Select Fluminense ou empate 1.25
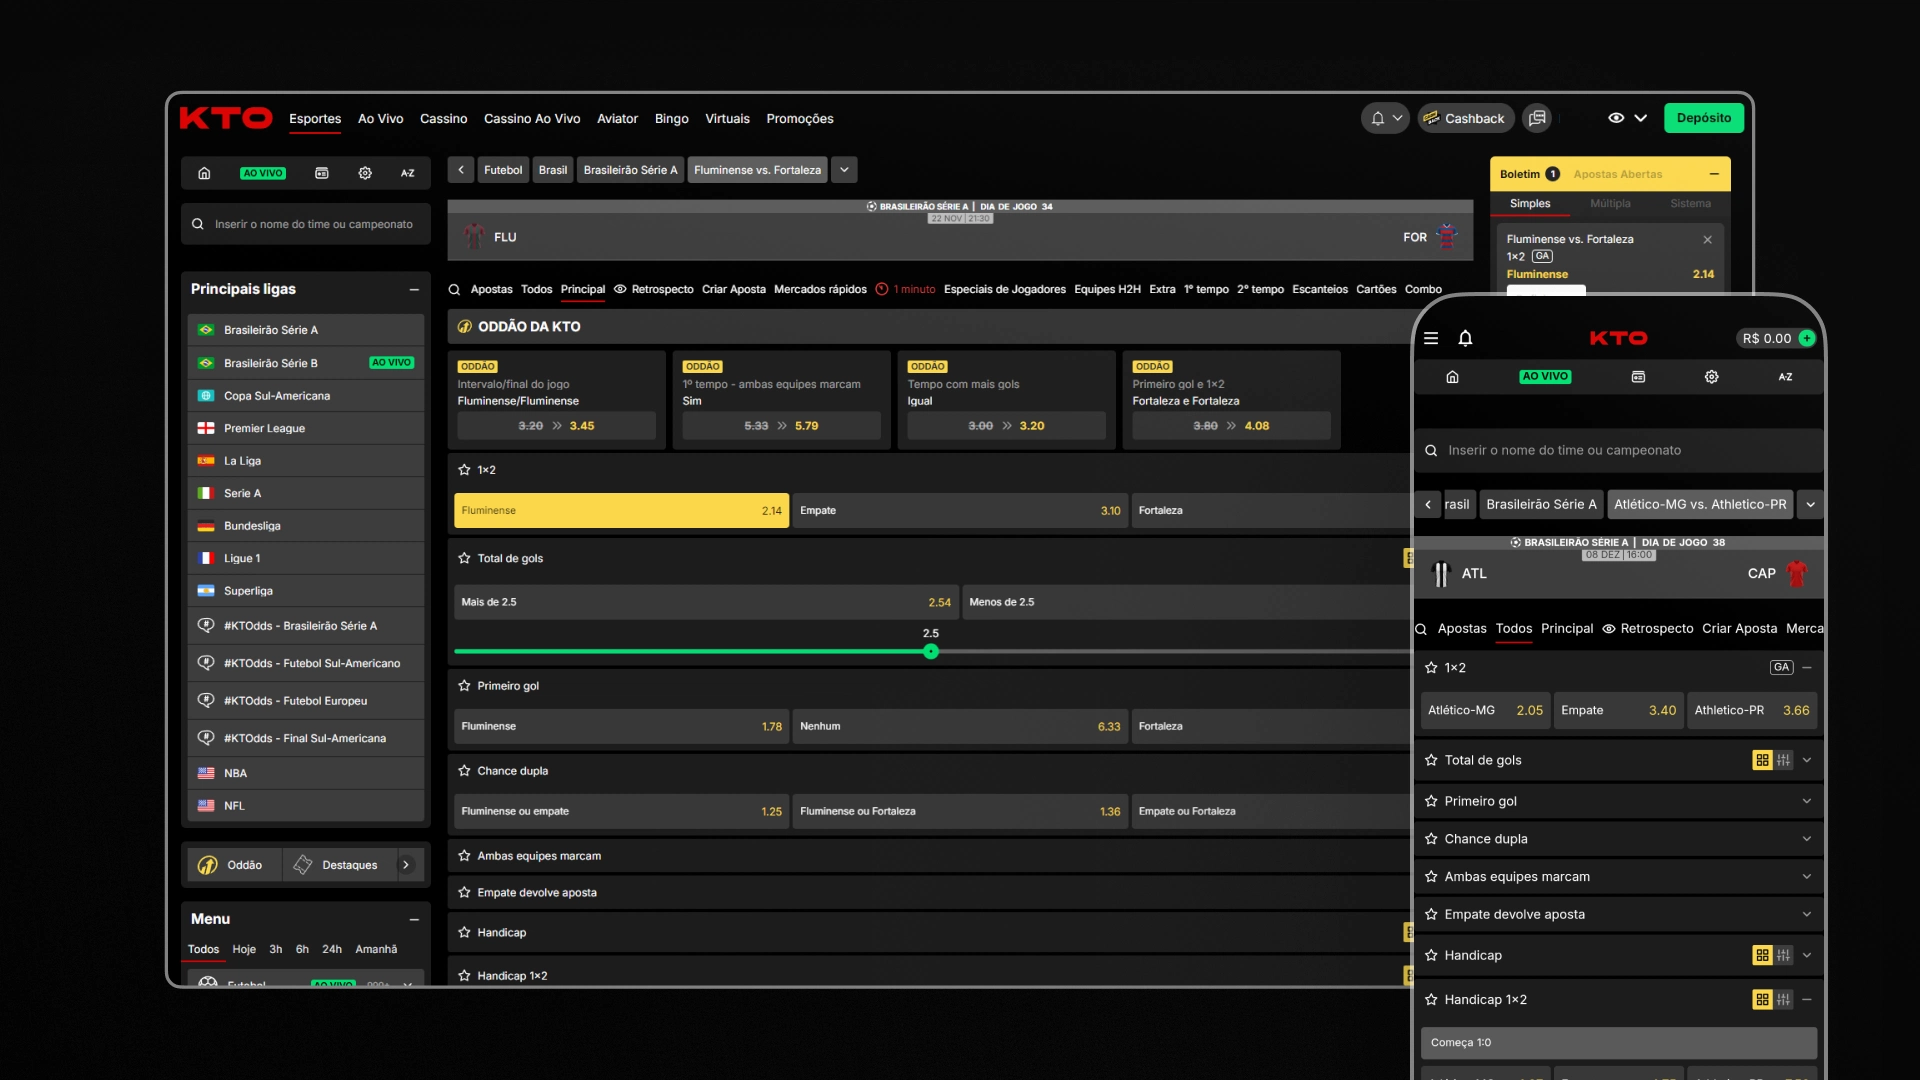1920x1080 pixels. coord(621,812)
